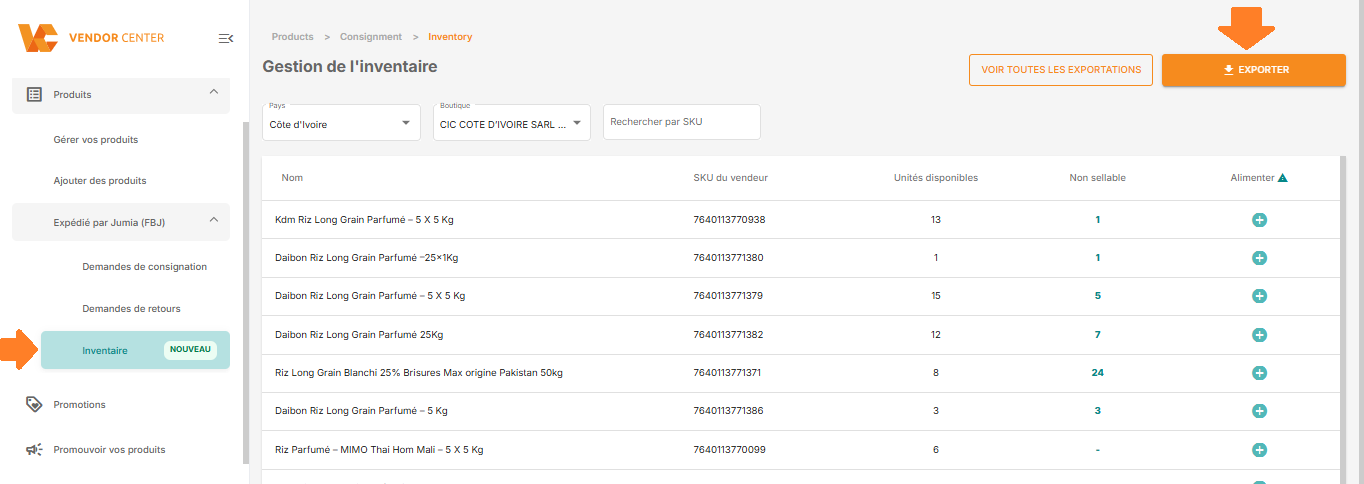Screen dimensions: 1364x484
Task: Click non sellable value 24 for Pakistan rice
Action: [1097, 372]
